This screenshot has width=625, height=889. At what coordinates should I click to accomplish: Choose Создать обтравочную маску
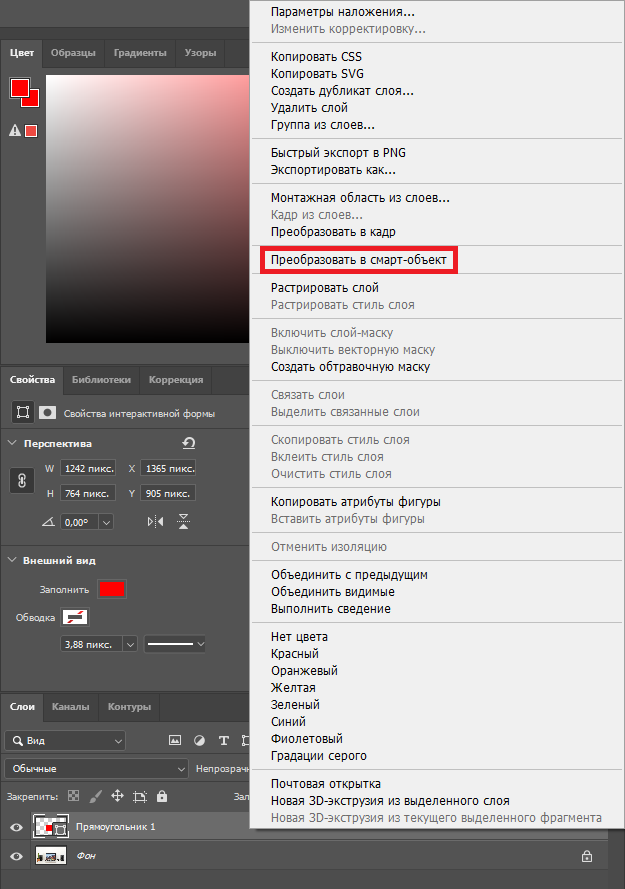(x=350, y=367)
